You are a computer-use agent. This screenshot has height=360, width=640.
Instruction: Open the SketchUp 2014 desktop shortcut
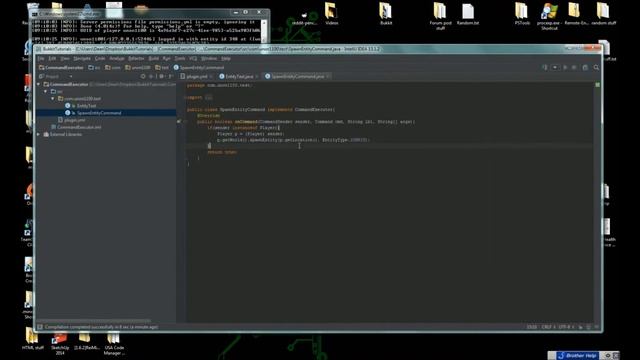(x=60, y=344)
